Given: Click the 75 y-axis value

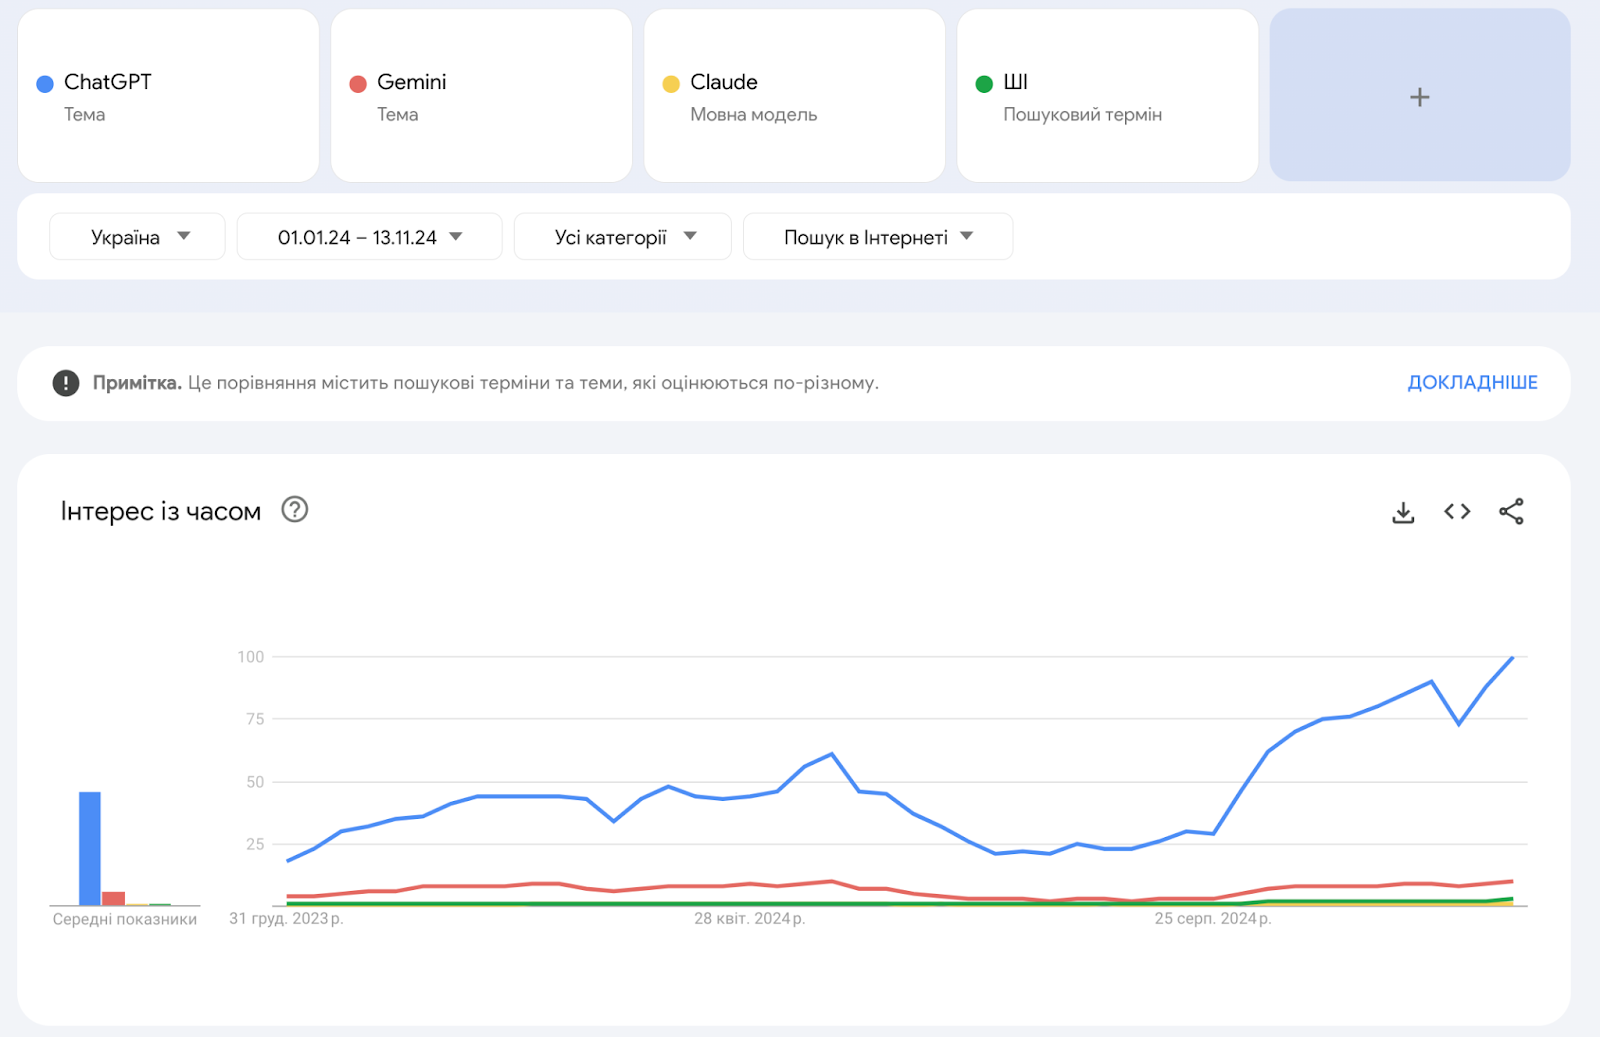Looking at the screenshot, I should click(x=255, y=719).
